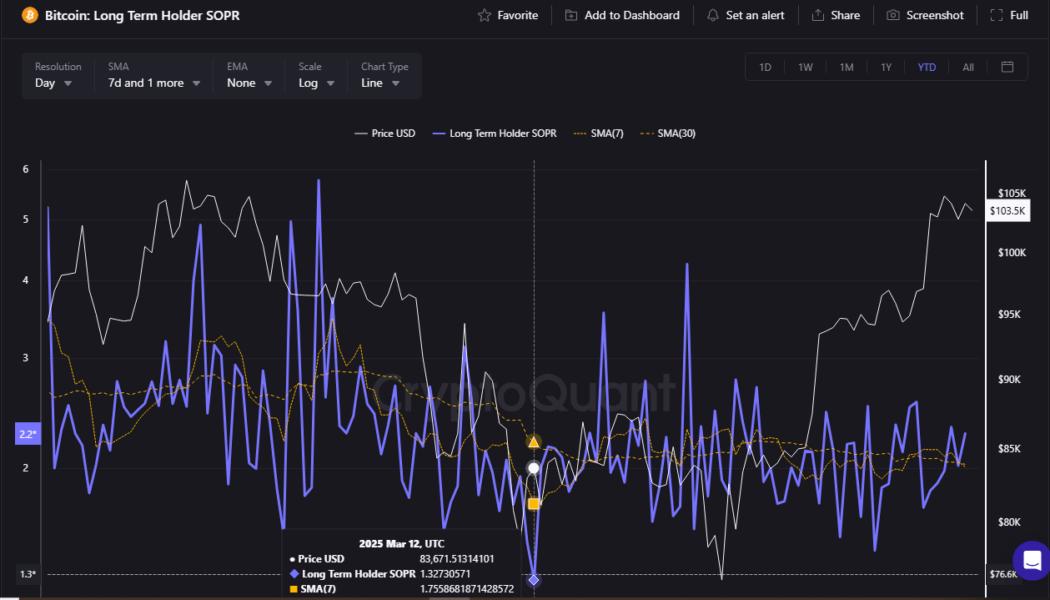Enter Full screen mode
The image size is (1050, 600).
click(1008, 15)
